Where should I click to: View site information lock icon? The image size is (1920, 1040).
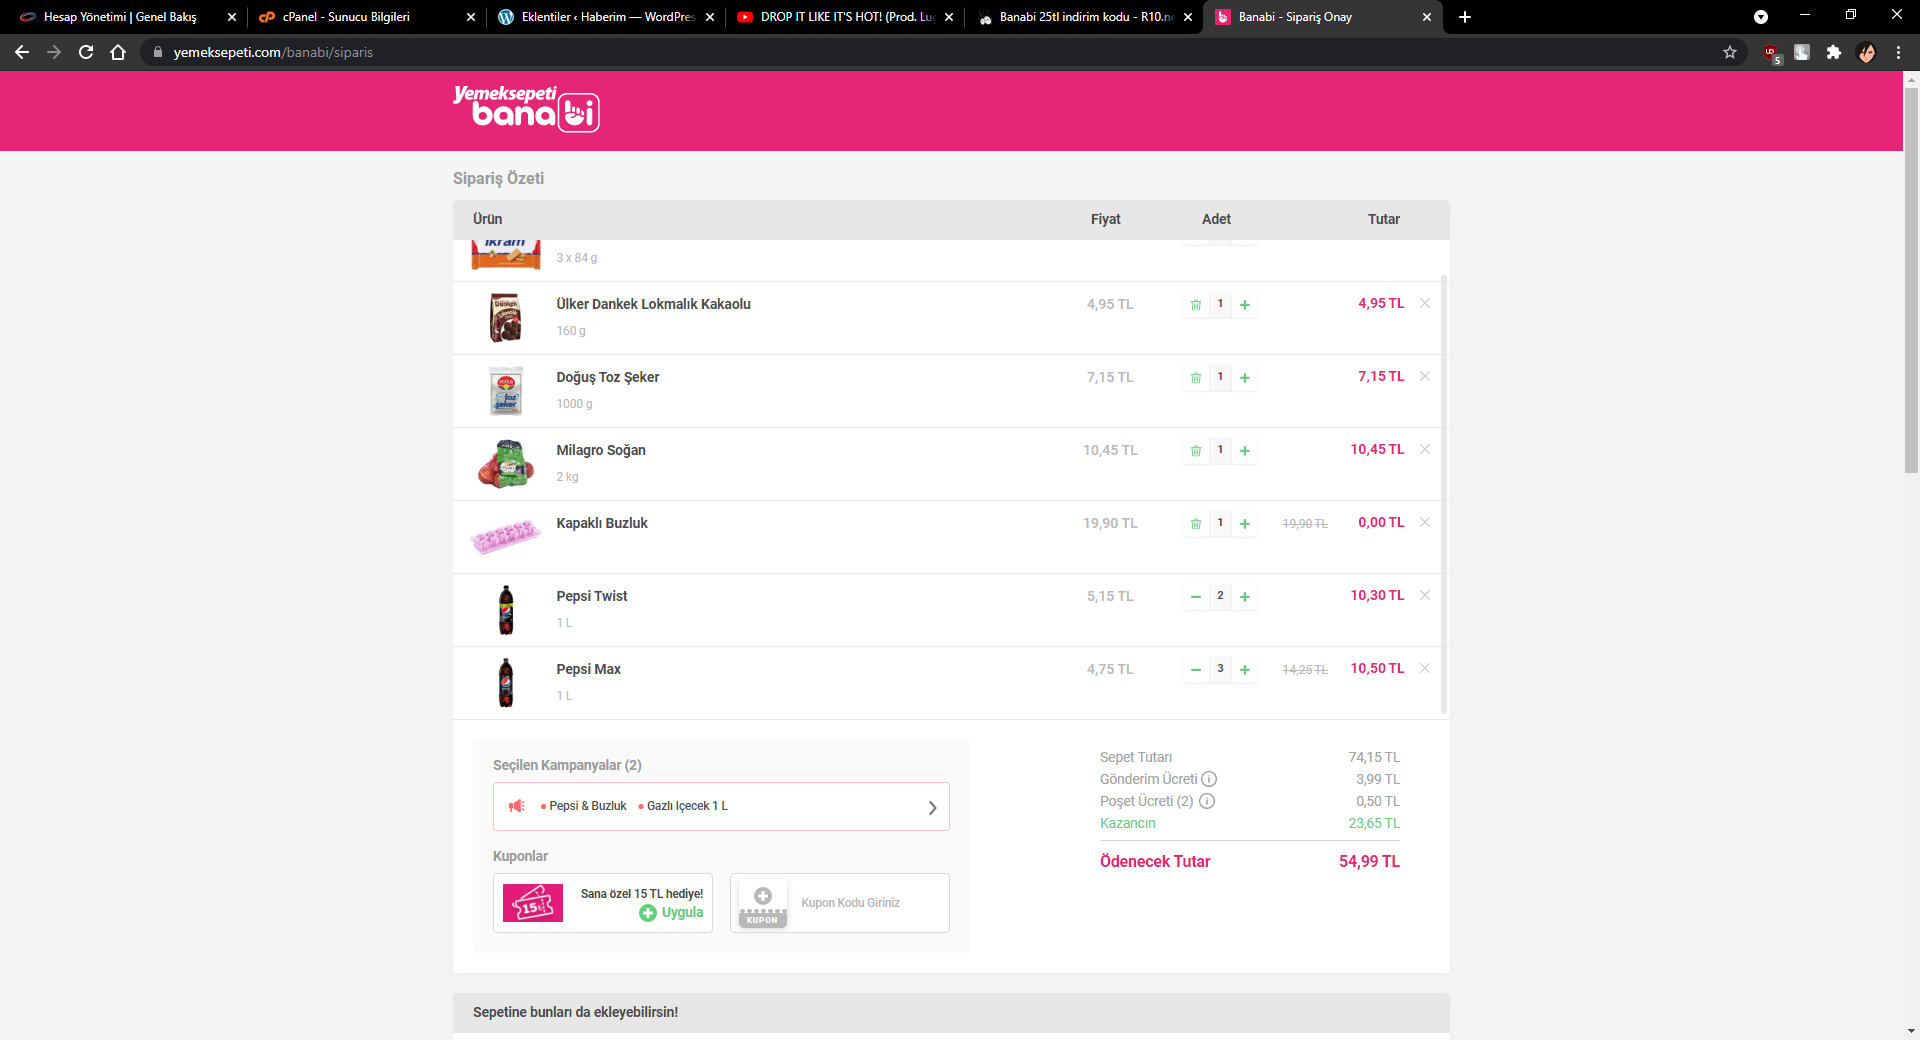(157, 52)
